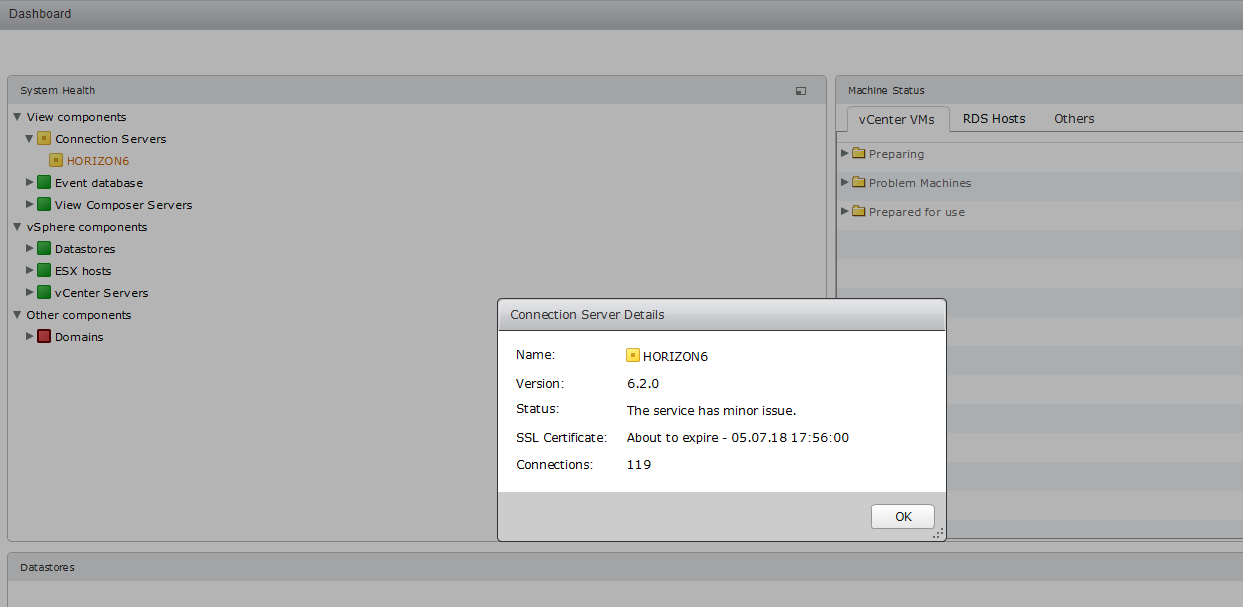Click the status text about minor issue
Screen dimensions: 1243x607
pyautogui.click(x=711, y=410)
